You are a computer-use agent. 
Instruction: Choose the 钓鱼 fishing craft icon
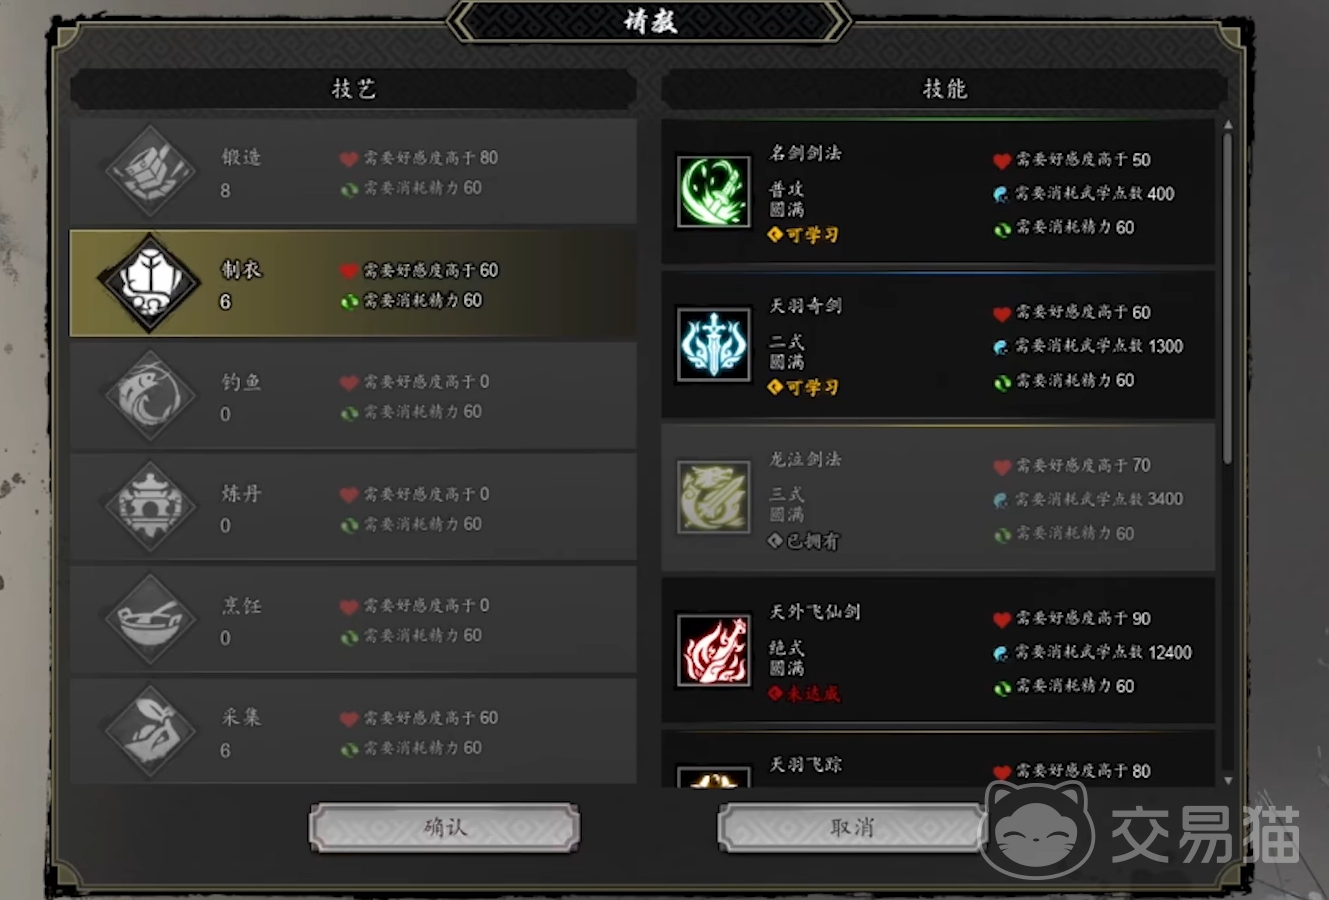pos(151,396)
